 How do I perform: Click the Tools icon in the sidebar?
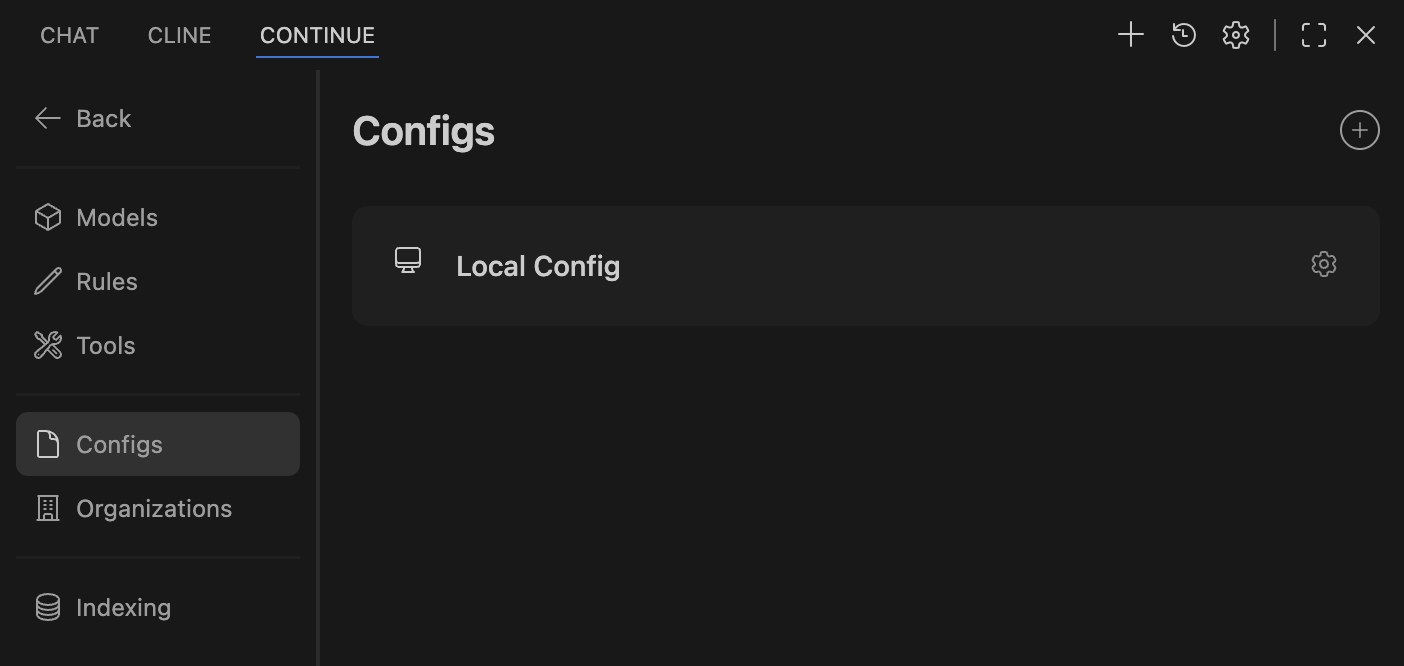[47, 345]
